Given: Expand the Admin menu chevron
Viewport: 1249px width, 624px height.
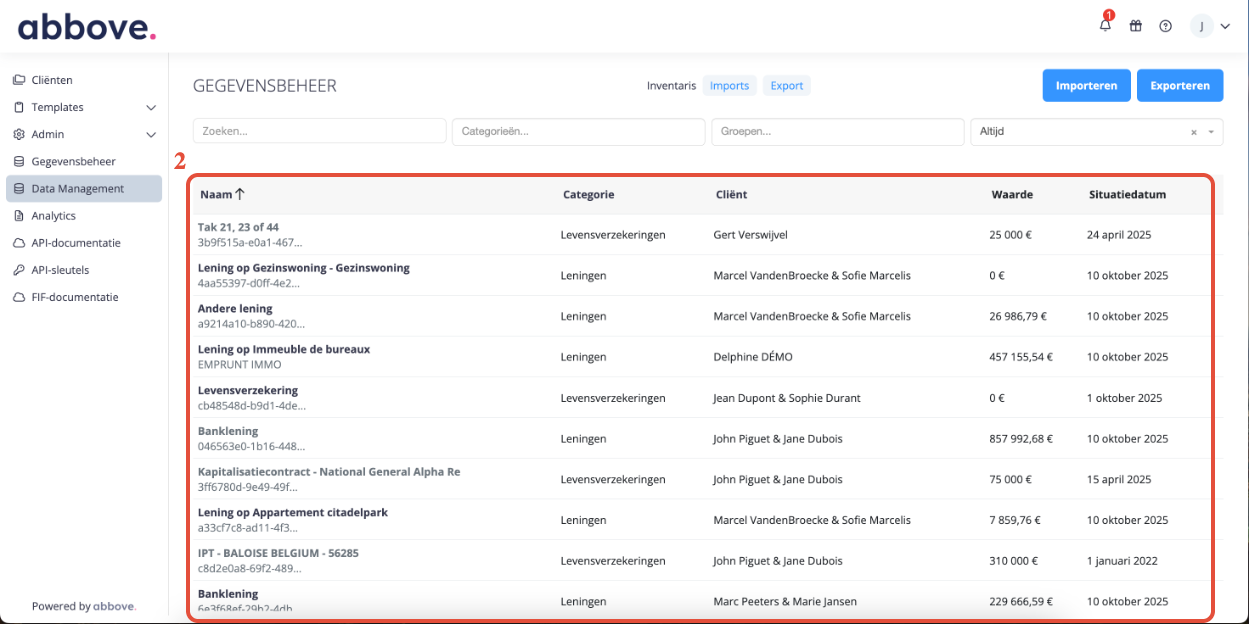Looking at the screenshot, I should coord(151,134).
